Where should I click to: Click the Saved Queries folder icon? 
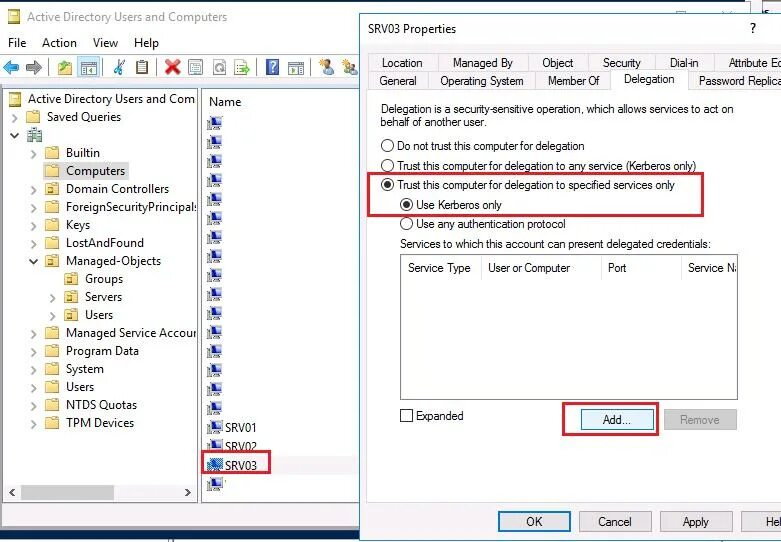(x=33, y=117)
